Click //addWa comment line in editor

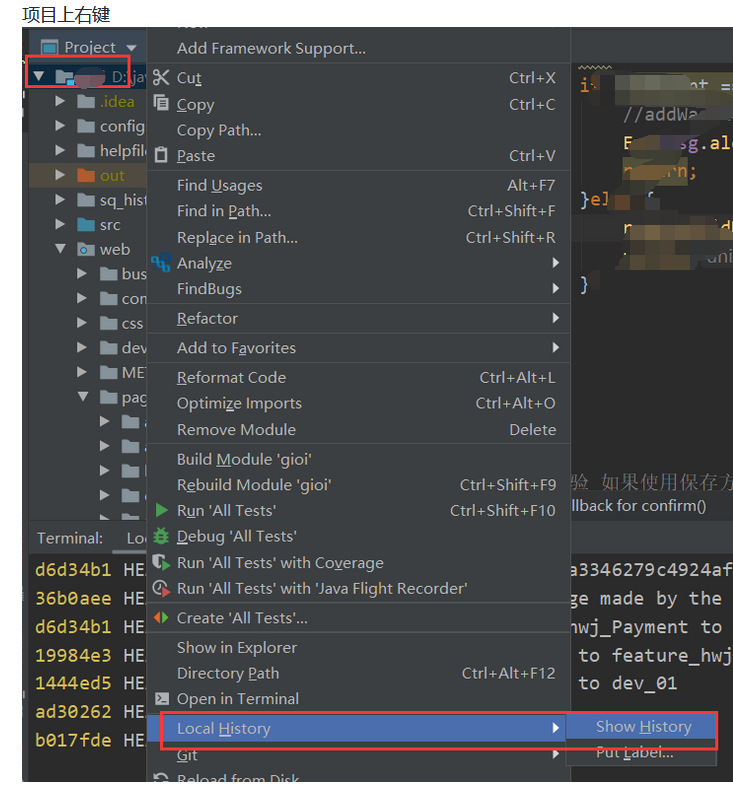[661, 115]
